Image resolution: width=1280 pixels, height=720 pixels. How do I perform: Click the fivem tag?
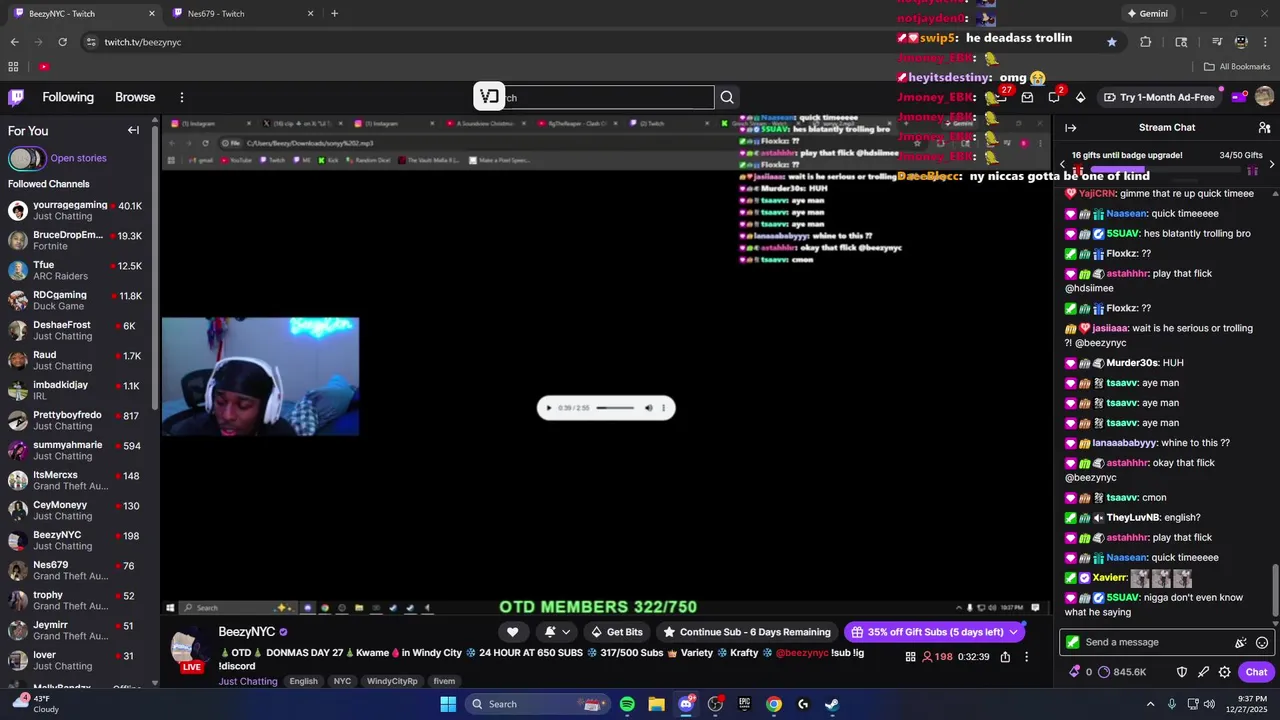(x=444, y=681)
